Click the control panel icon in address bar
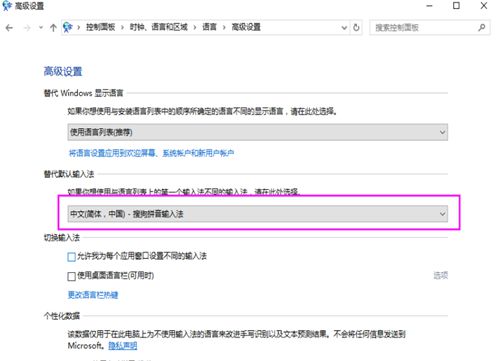This screenshot has width=500, height=361. coord(68,27)
